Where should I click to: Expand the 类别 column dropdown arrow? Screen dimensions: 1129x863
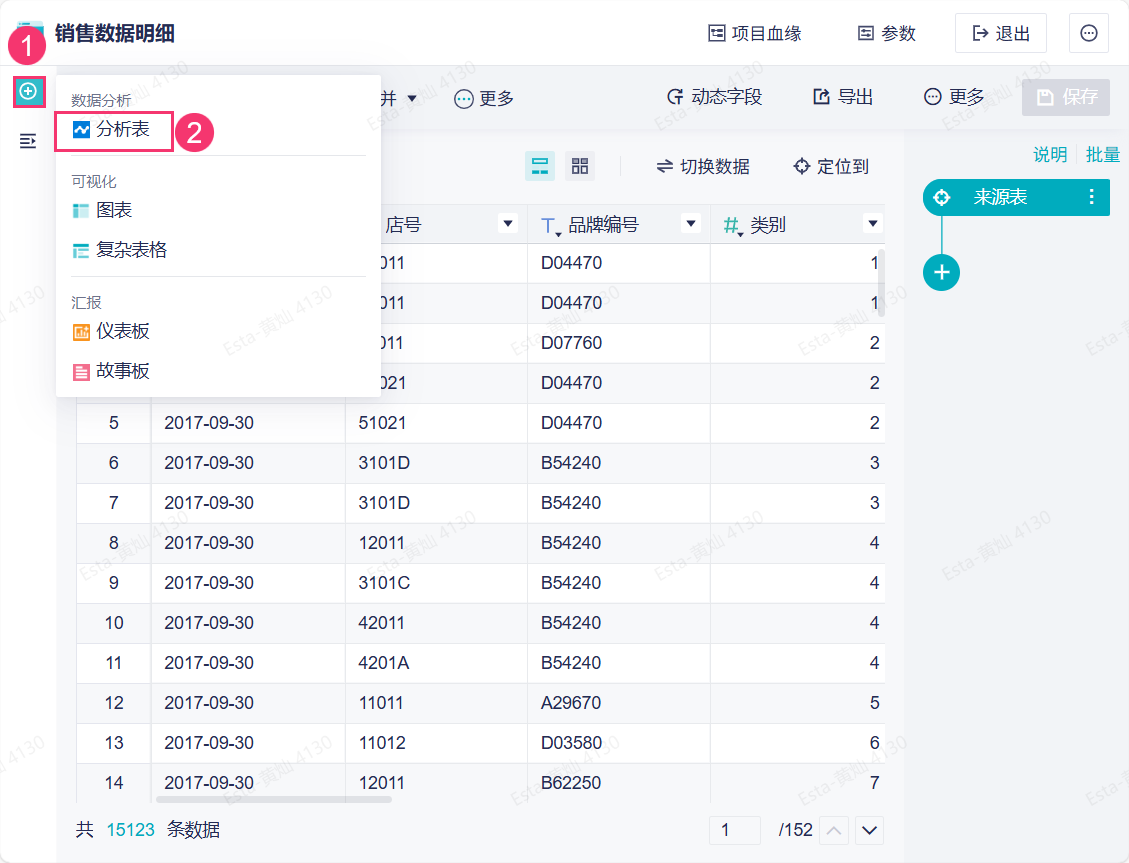[x=872, y=223]
